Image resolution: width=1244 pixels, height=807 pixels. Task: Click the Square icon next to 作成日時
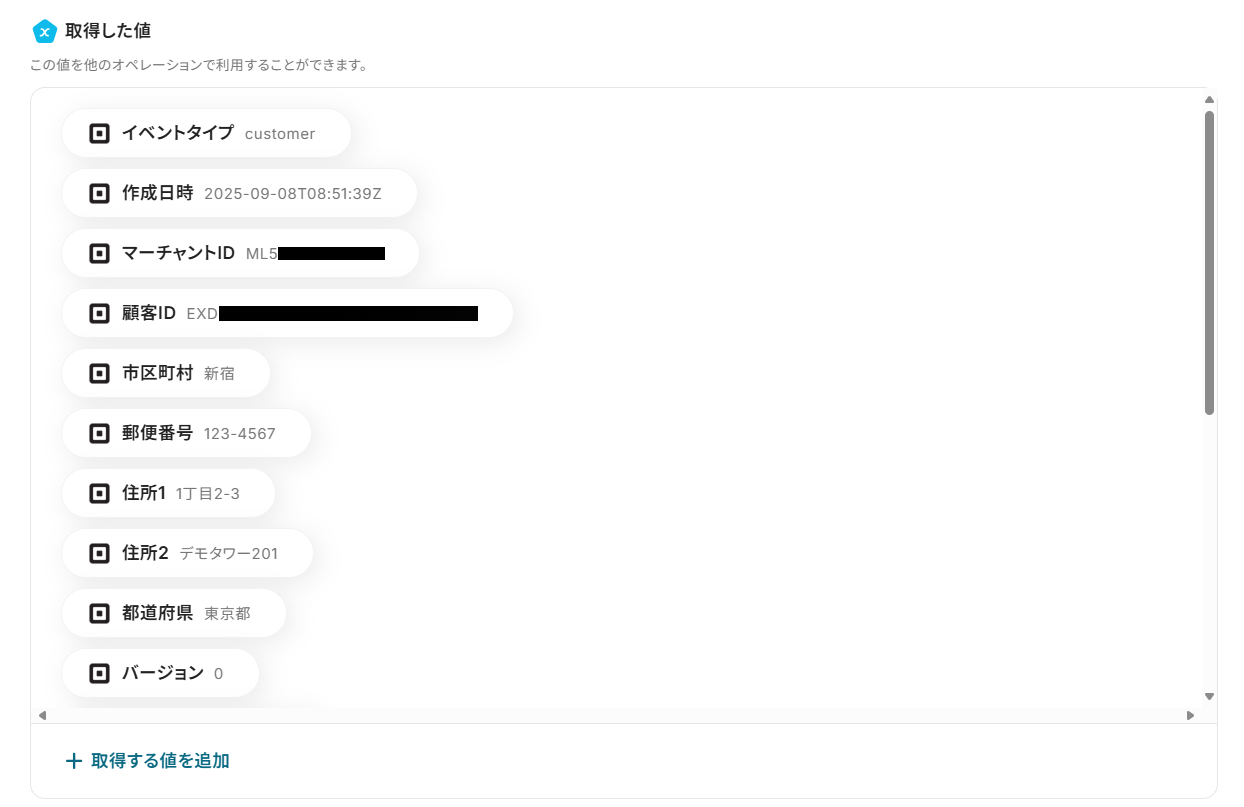pos(99,193)
